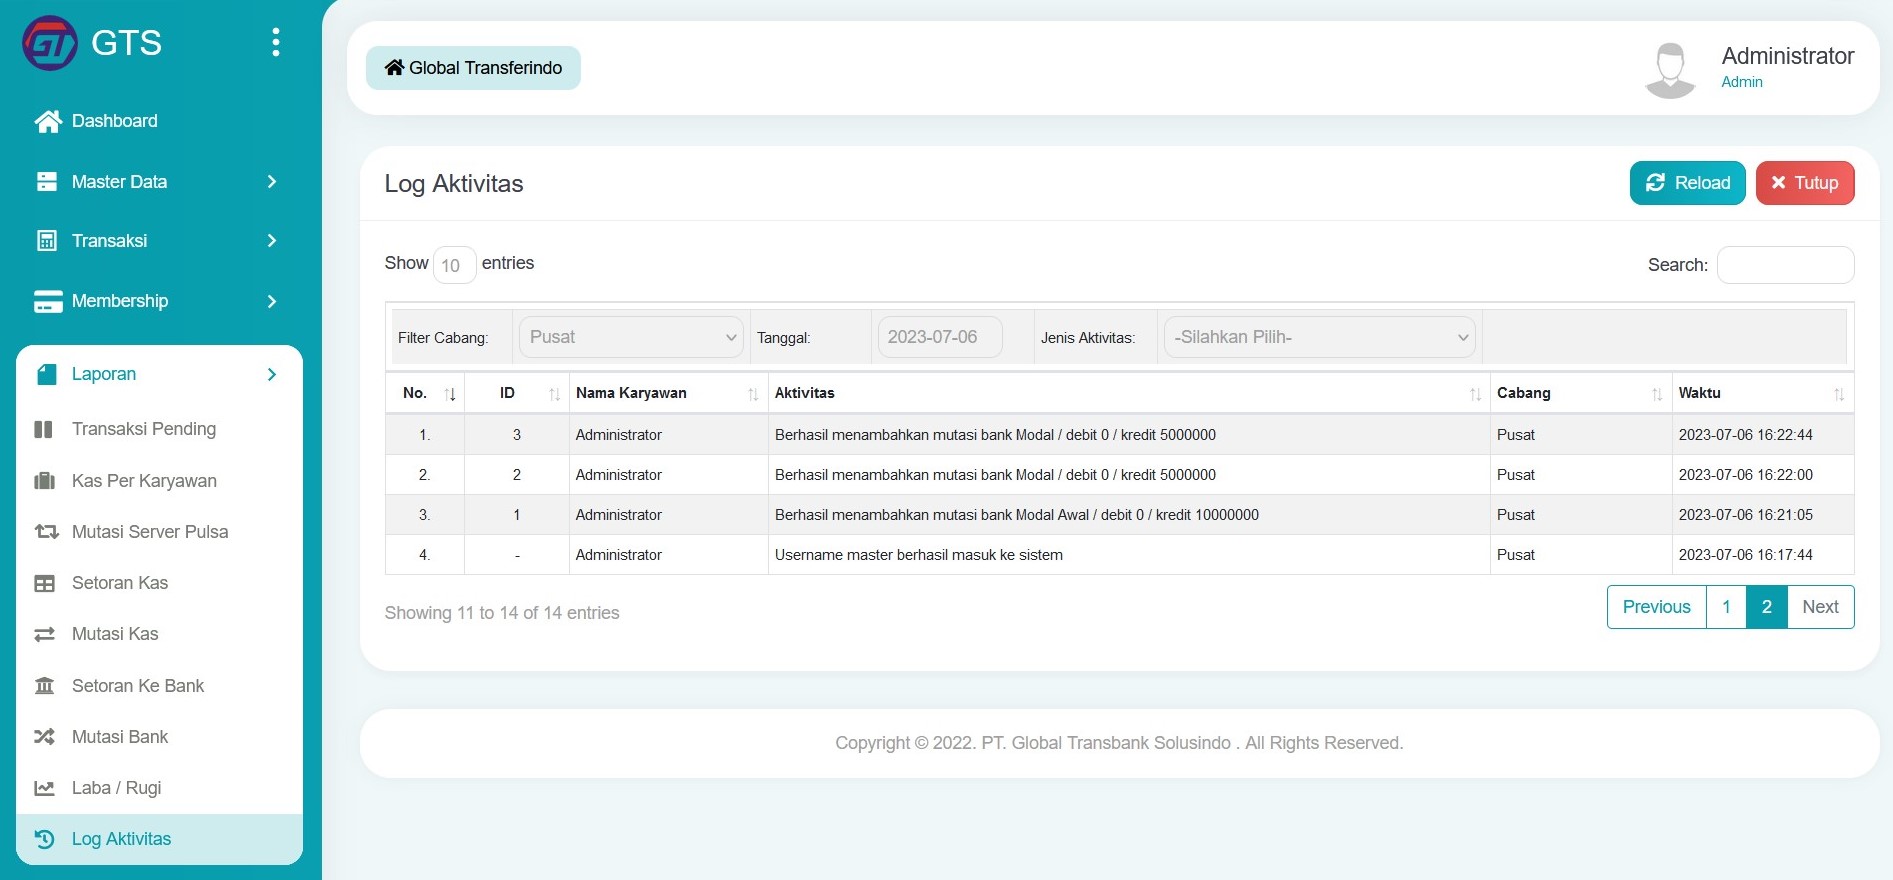This screenshot has width=1893, height=880.
Task: Click the Log Aktivitas sidebar label
Action: 121,839
